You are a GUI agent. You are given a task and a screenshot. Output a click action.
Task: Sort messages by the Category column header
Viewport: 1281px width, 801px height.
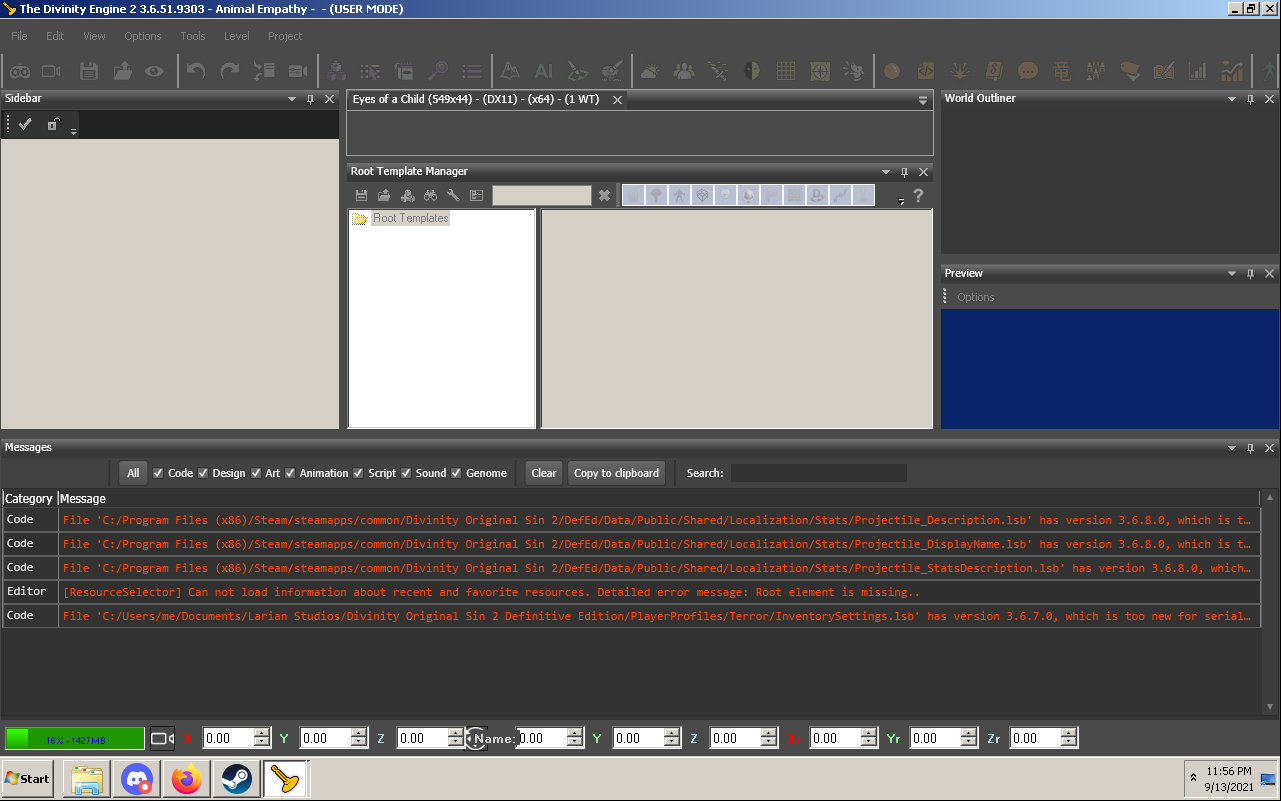(x=28, y=498)
